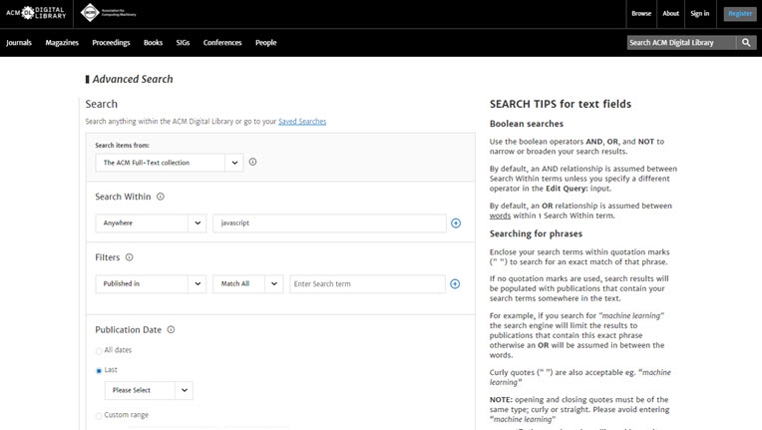Open the Proceedings menu
The width and height of the screenshot is (762, 430).
(x=111, y=43)
